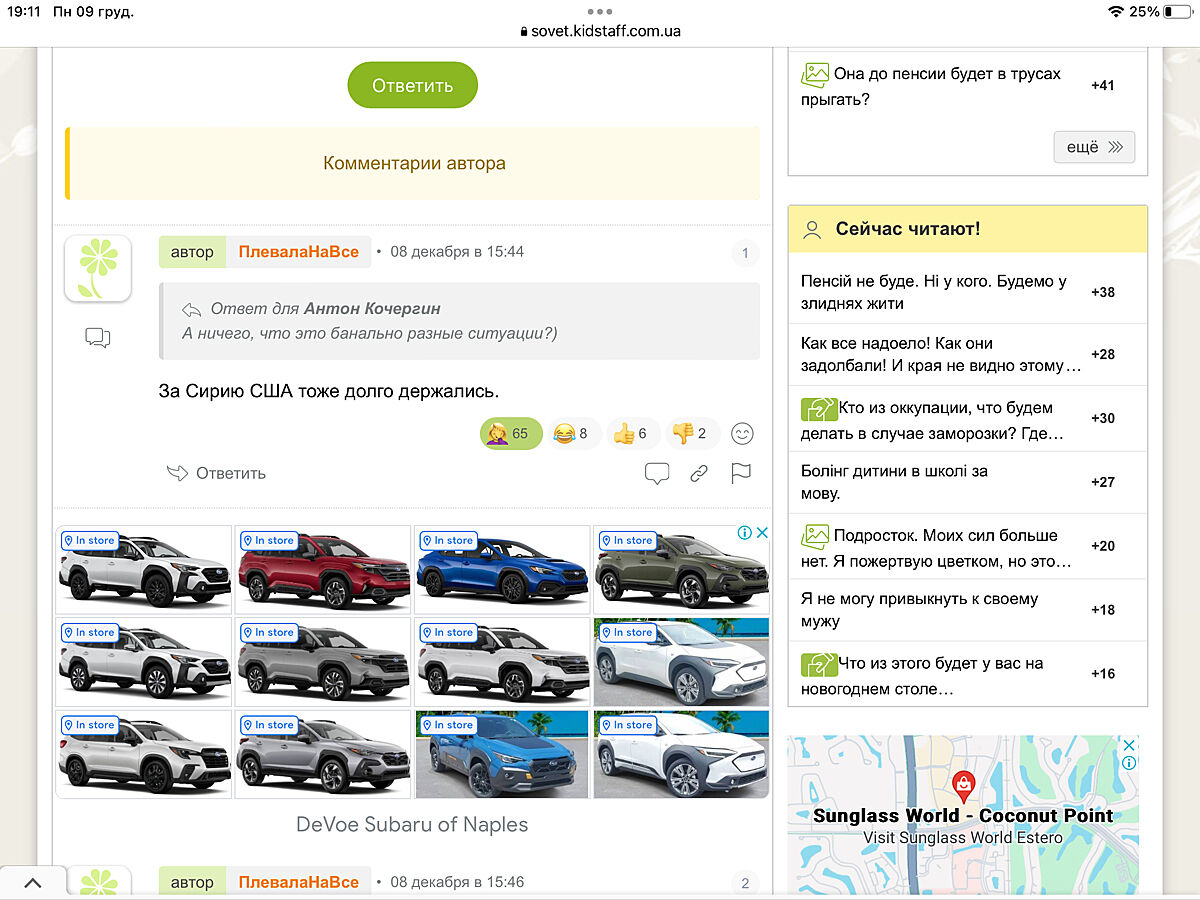This screenshot has height=900, width=1200.
Task: Open topic 'Болінг дитини в школі за мову'
Action: pos(894,482)
